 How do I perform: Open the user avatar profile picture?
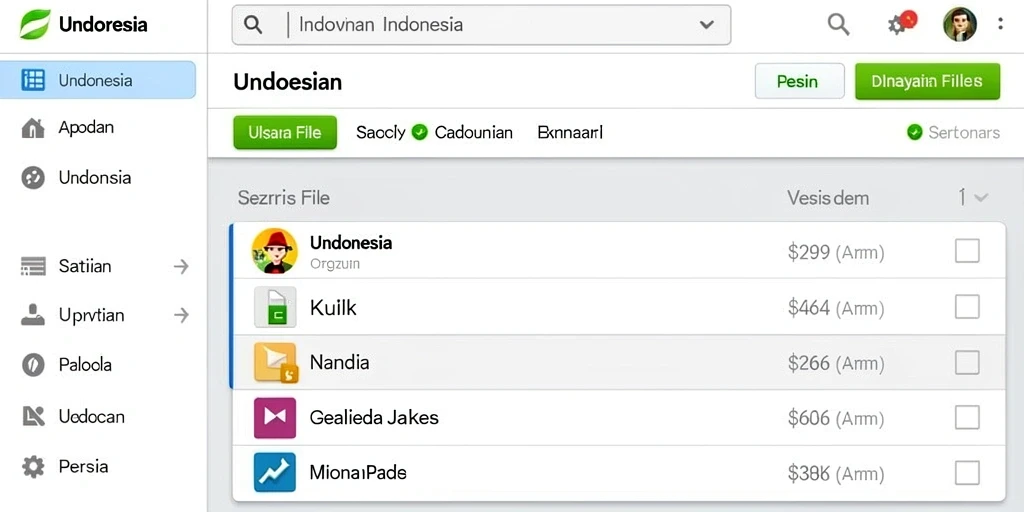pyautogui.click(x=959, y=25)
